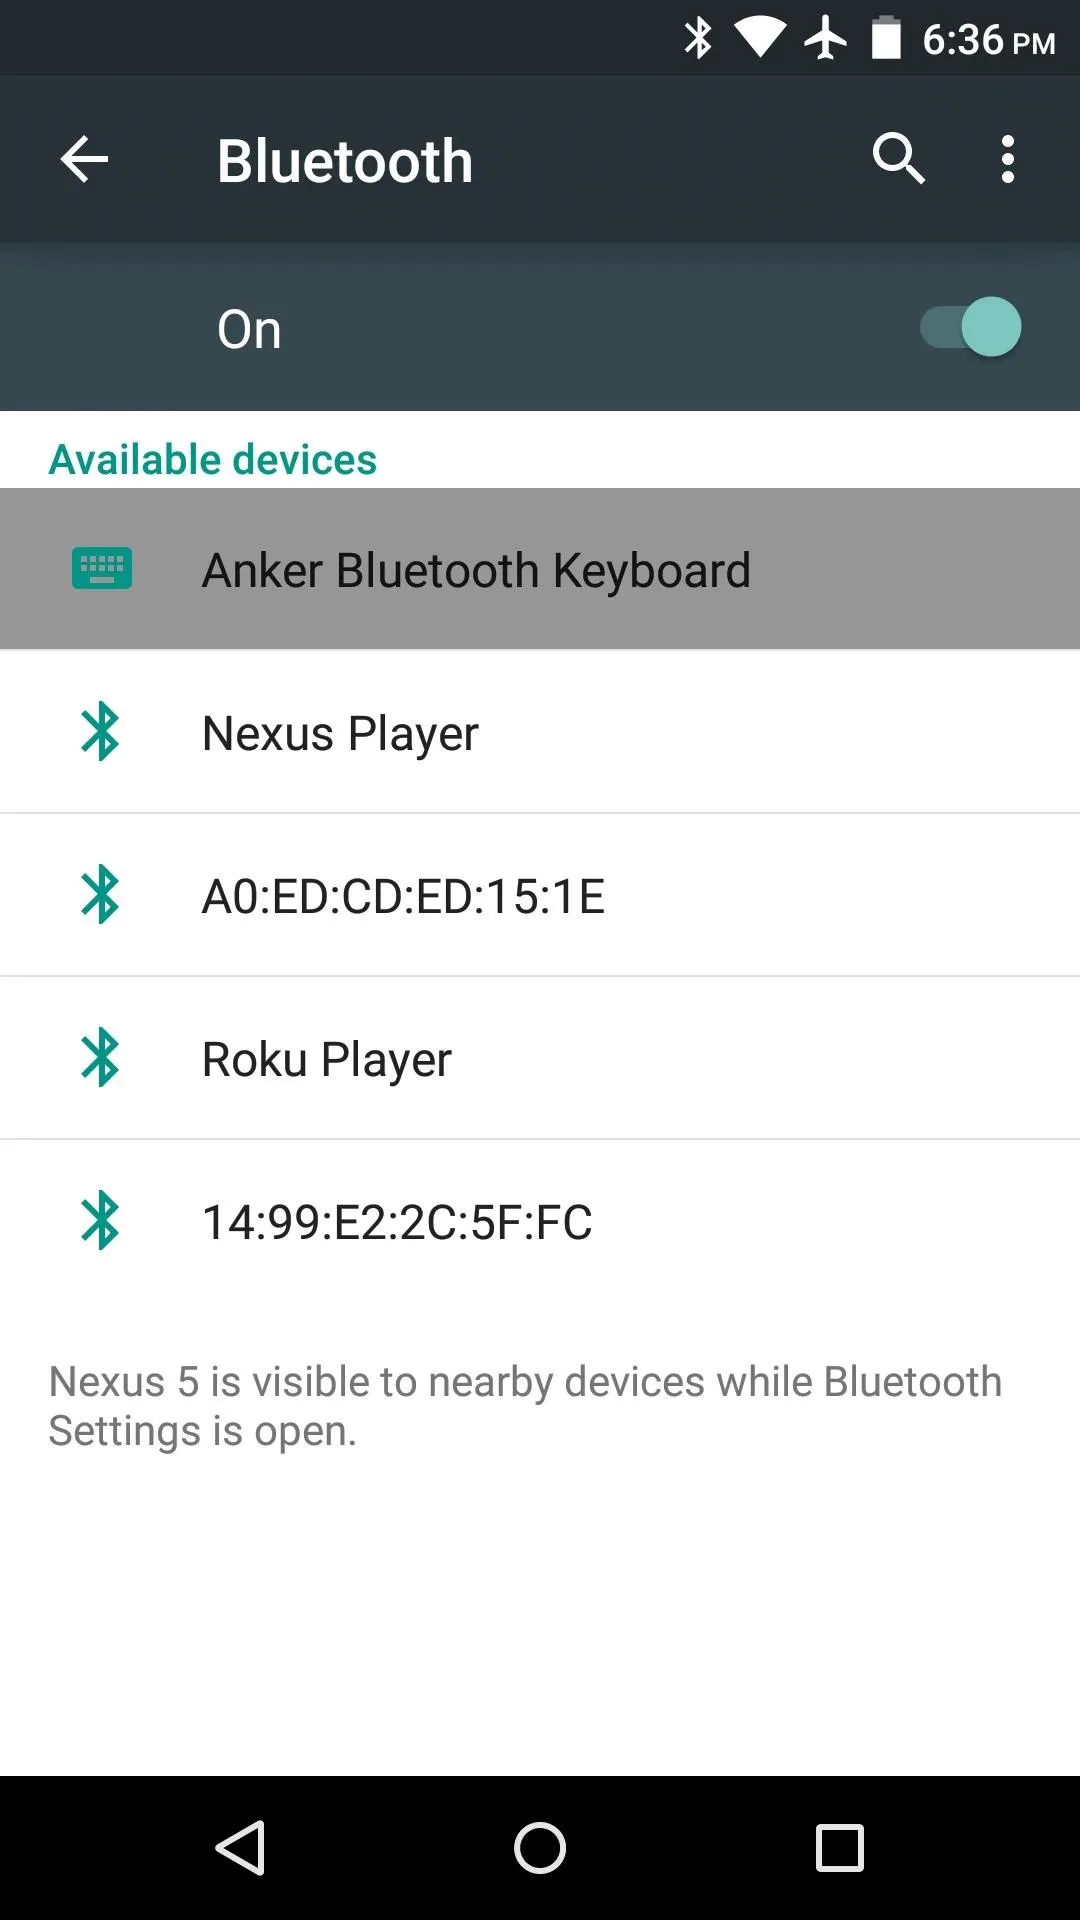The image size is (1080, 1920).
Task: Tap the airplane mode status icon
Action: (x=826, y=39)
